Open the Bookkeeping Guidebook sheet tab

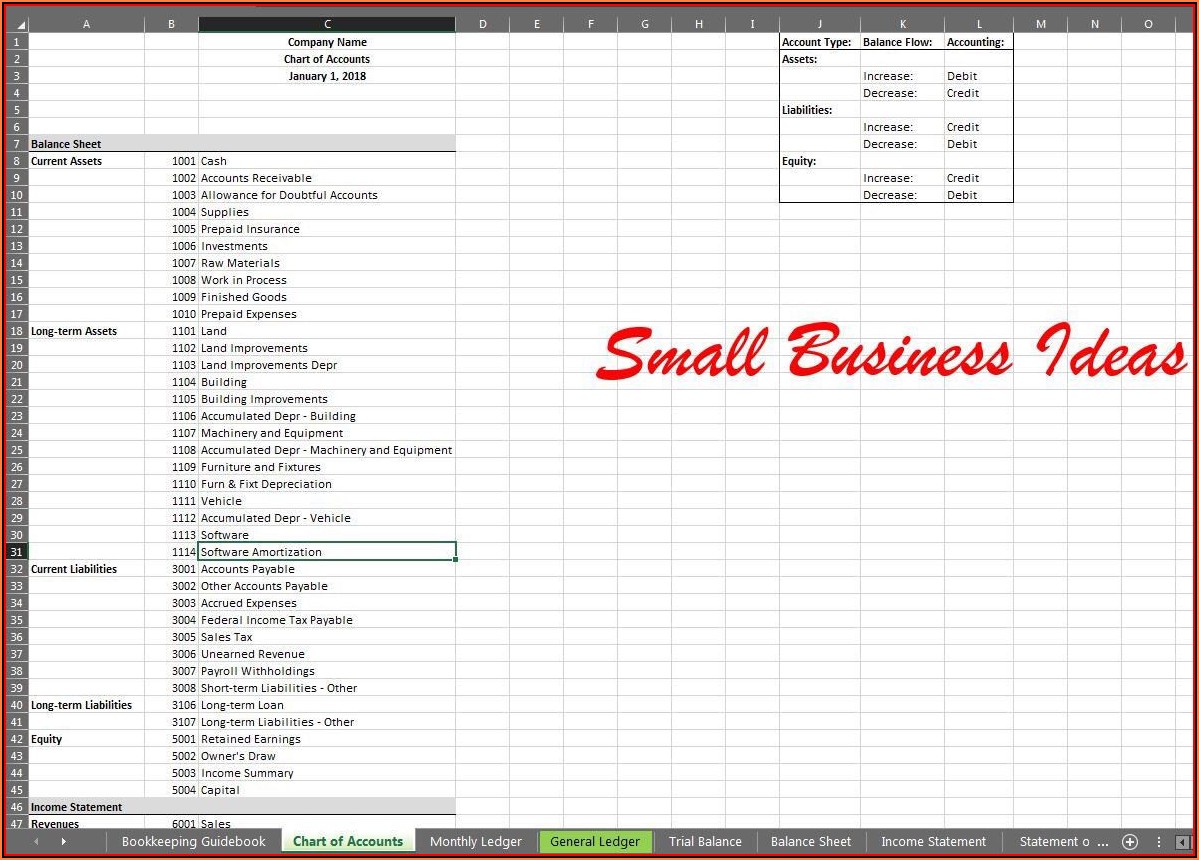pos(193,842)
